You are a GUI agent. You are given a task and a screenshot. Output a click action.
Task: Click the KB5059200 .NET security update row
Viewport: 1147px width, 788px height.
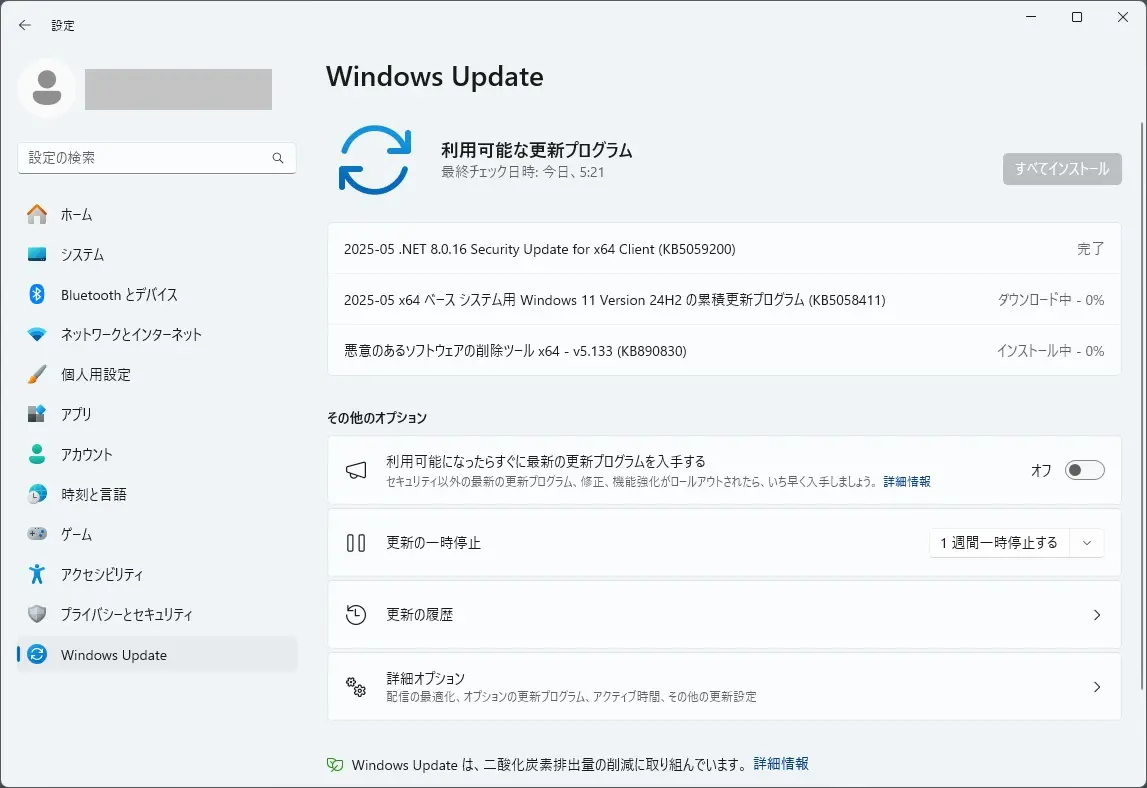point(724,249)
